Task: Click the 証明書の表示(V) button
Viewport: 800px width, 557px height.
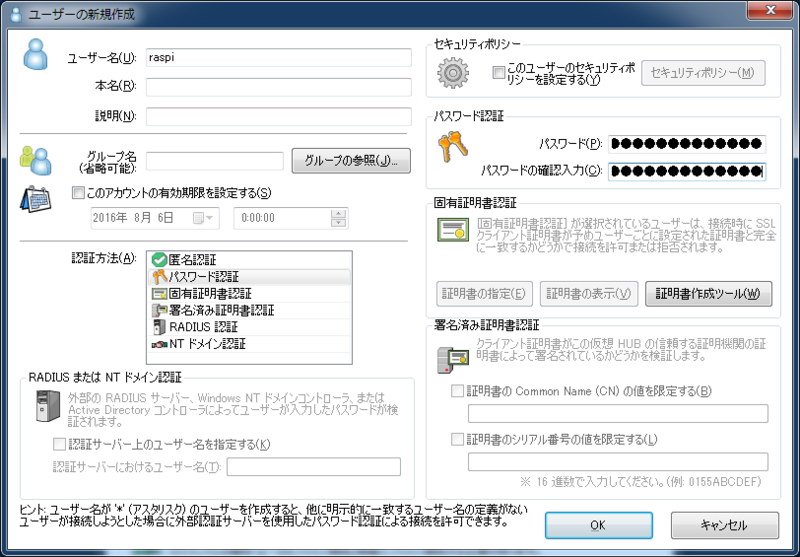Action: pyautogui.click(x=589, y=294)
